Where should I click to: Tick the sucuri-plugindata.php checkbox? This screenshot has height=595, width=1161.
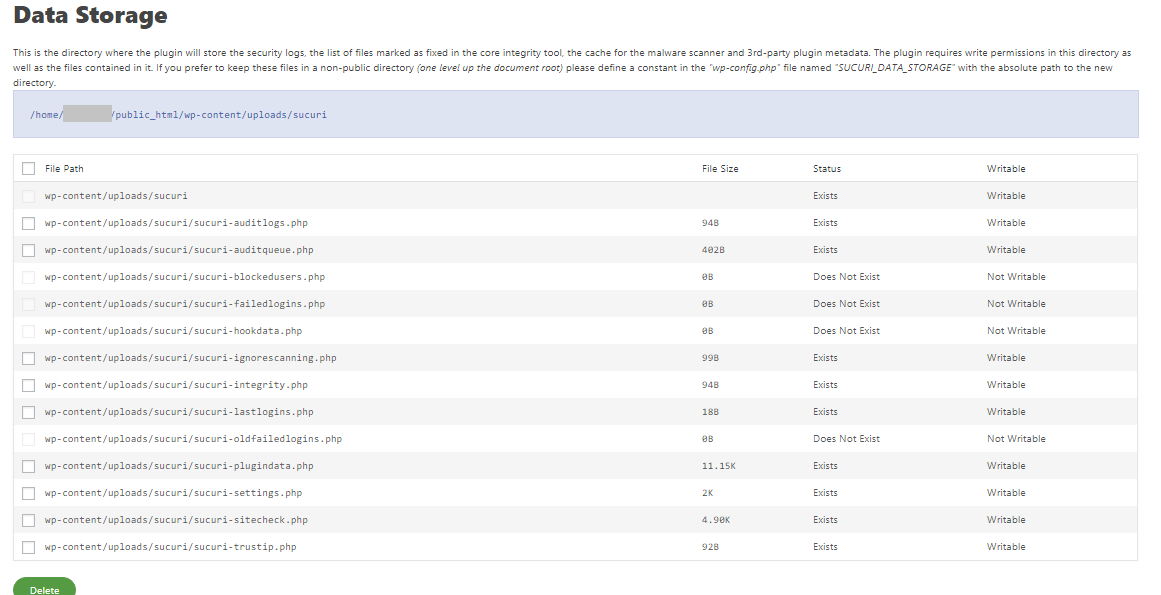coord(28,466)
